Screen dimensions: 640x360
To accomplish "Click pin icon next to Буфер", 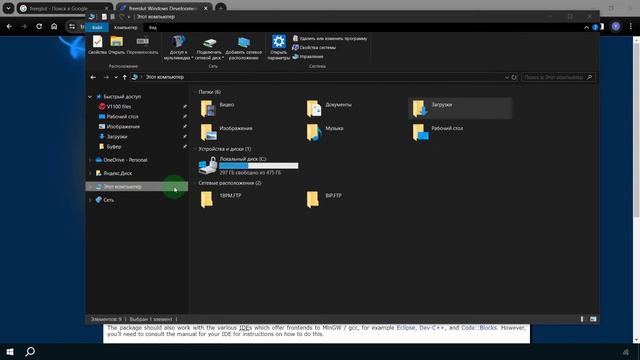I will coord(184,146).
